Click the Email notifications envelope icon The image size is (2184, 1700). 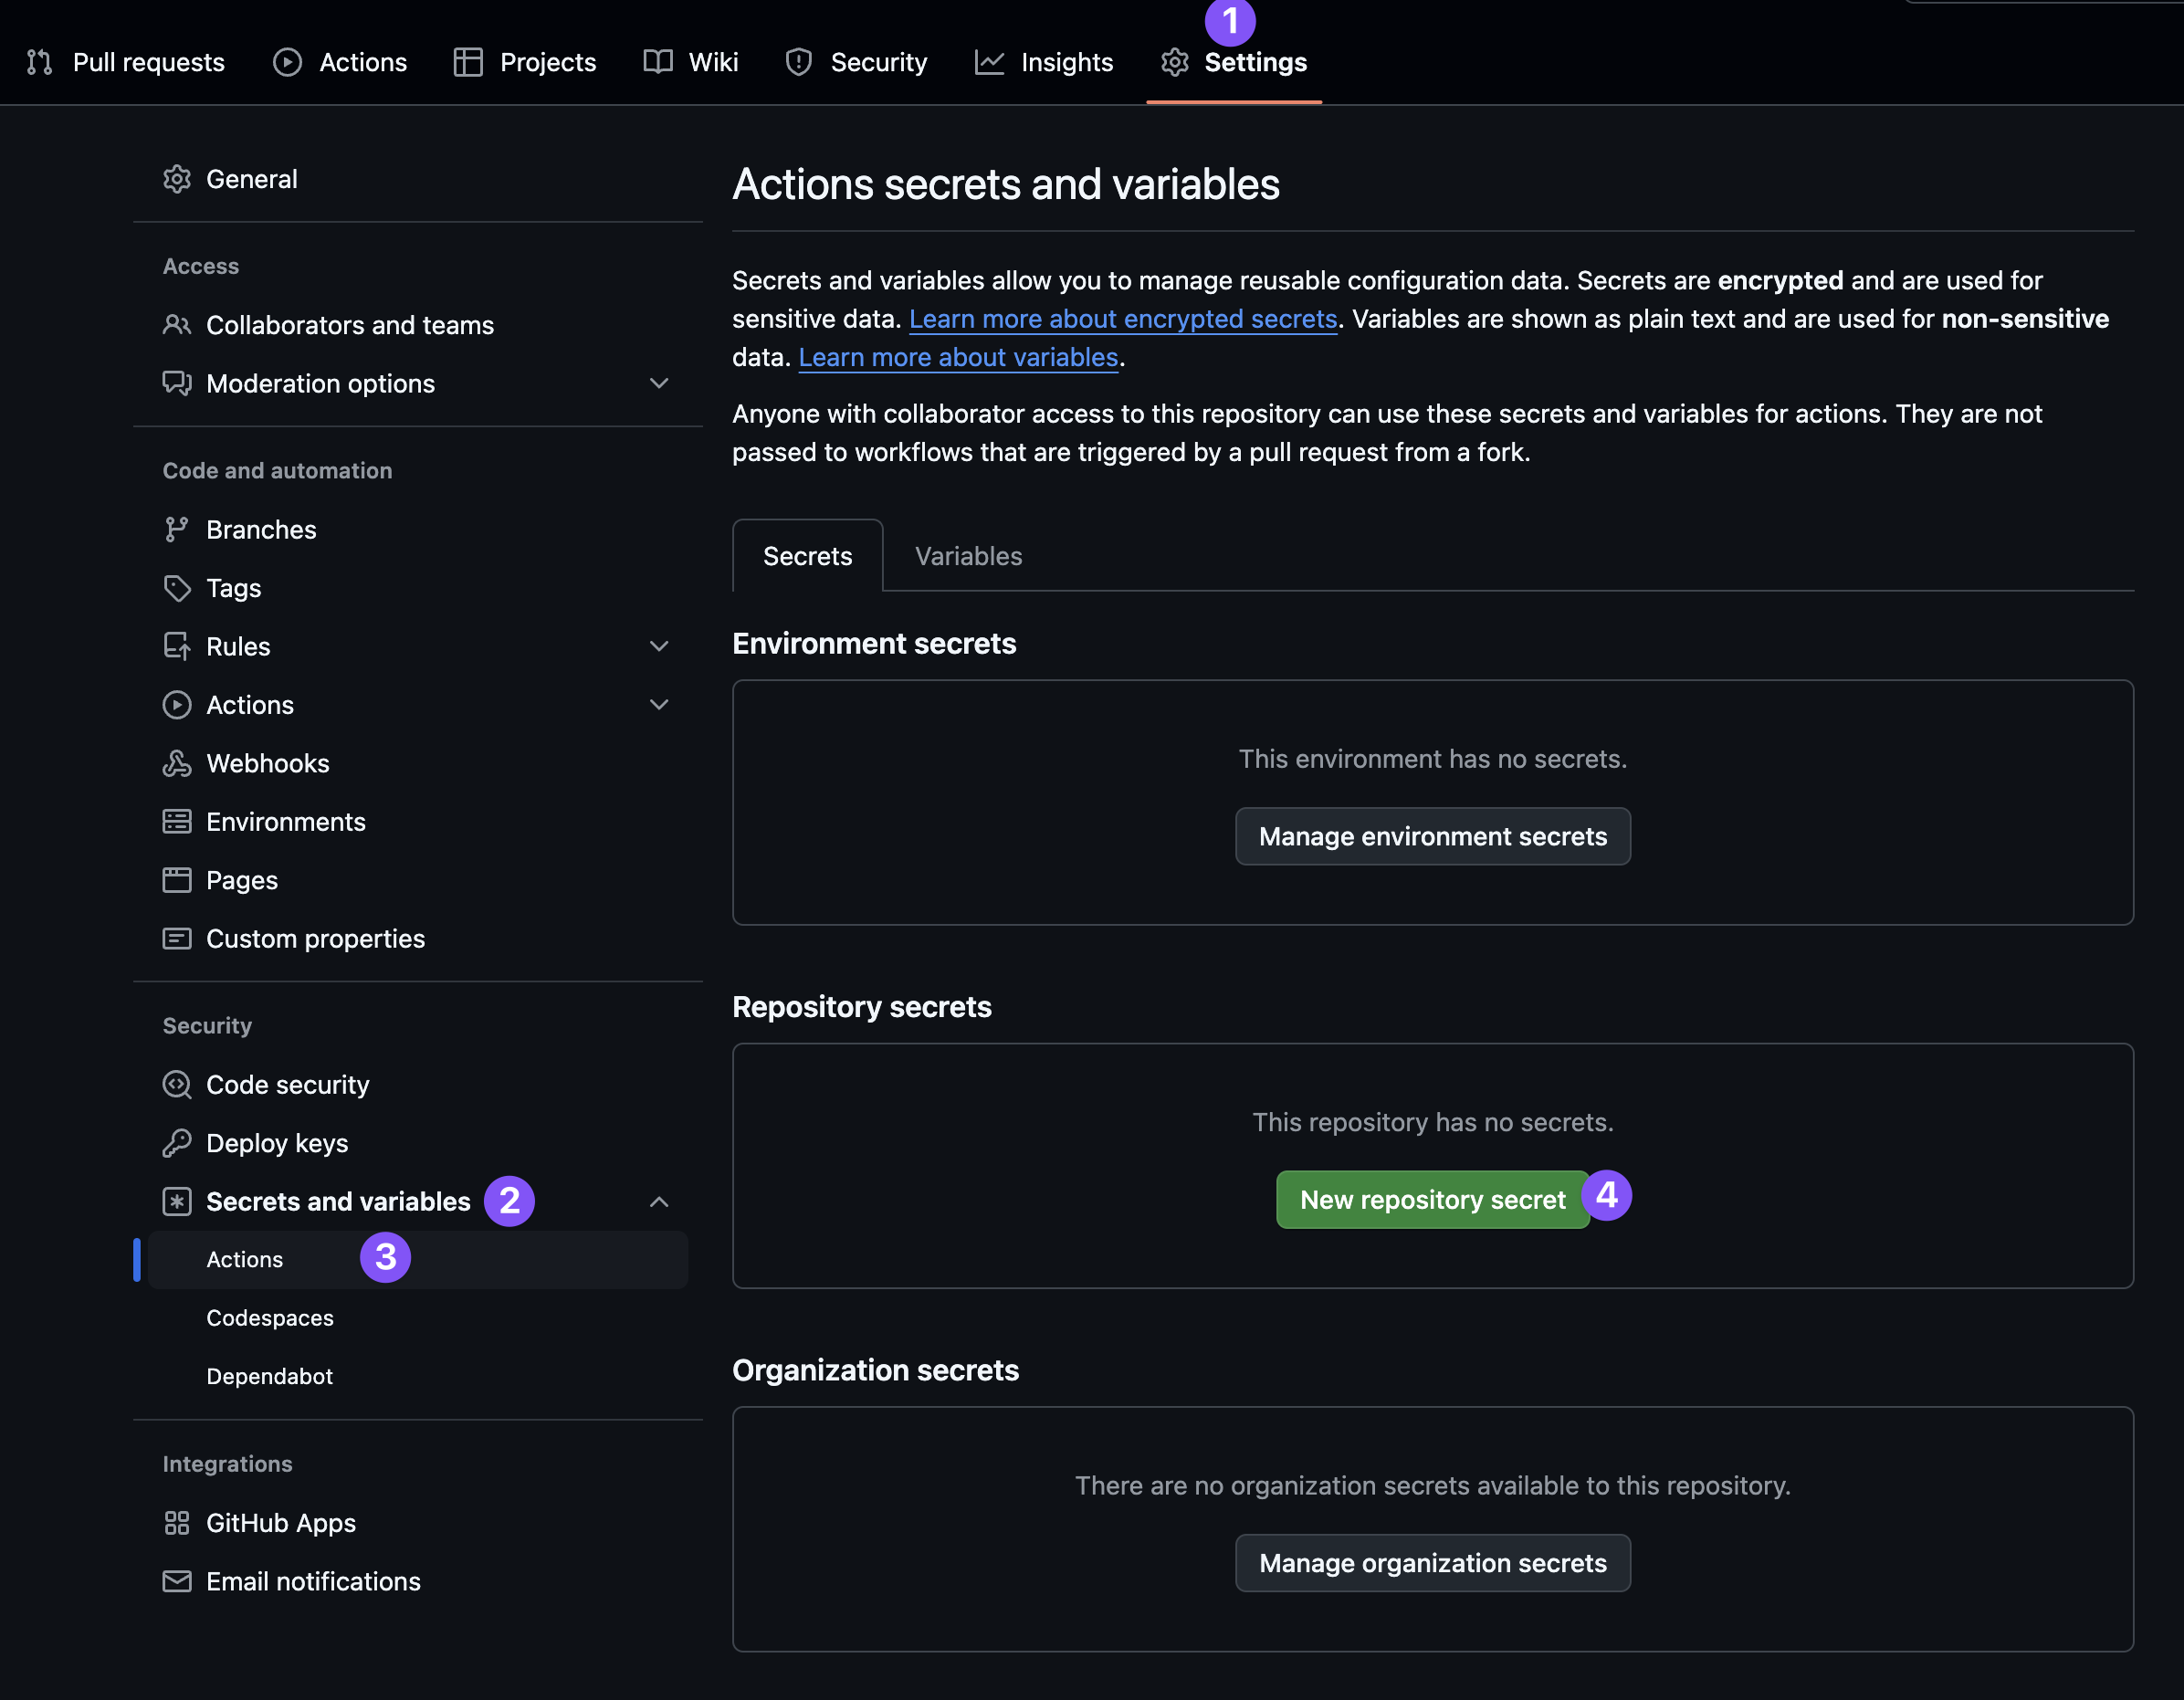point(177,1581)
